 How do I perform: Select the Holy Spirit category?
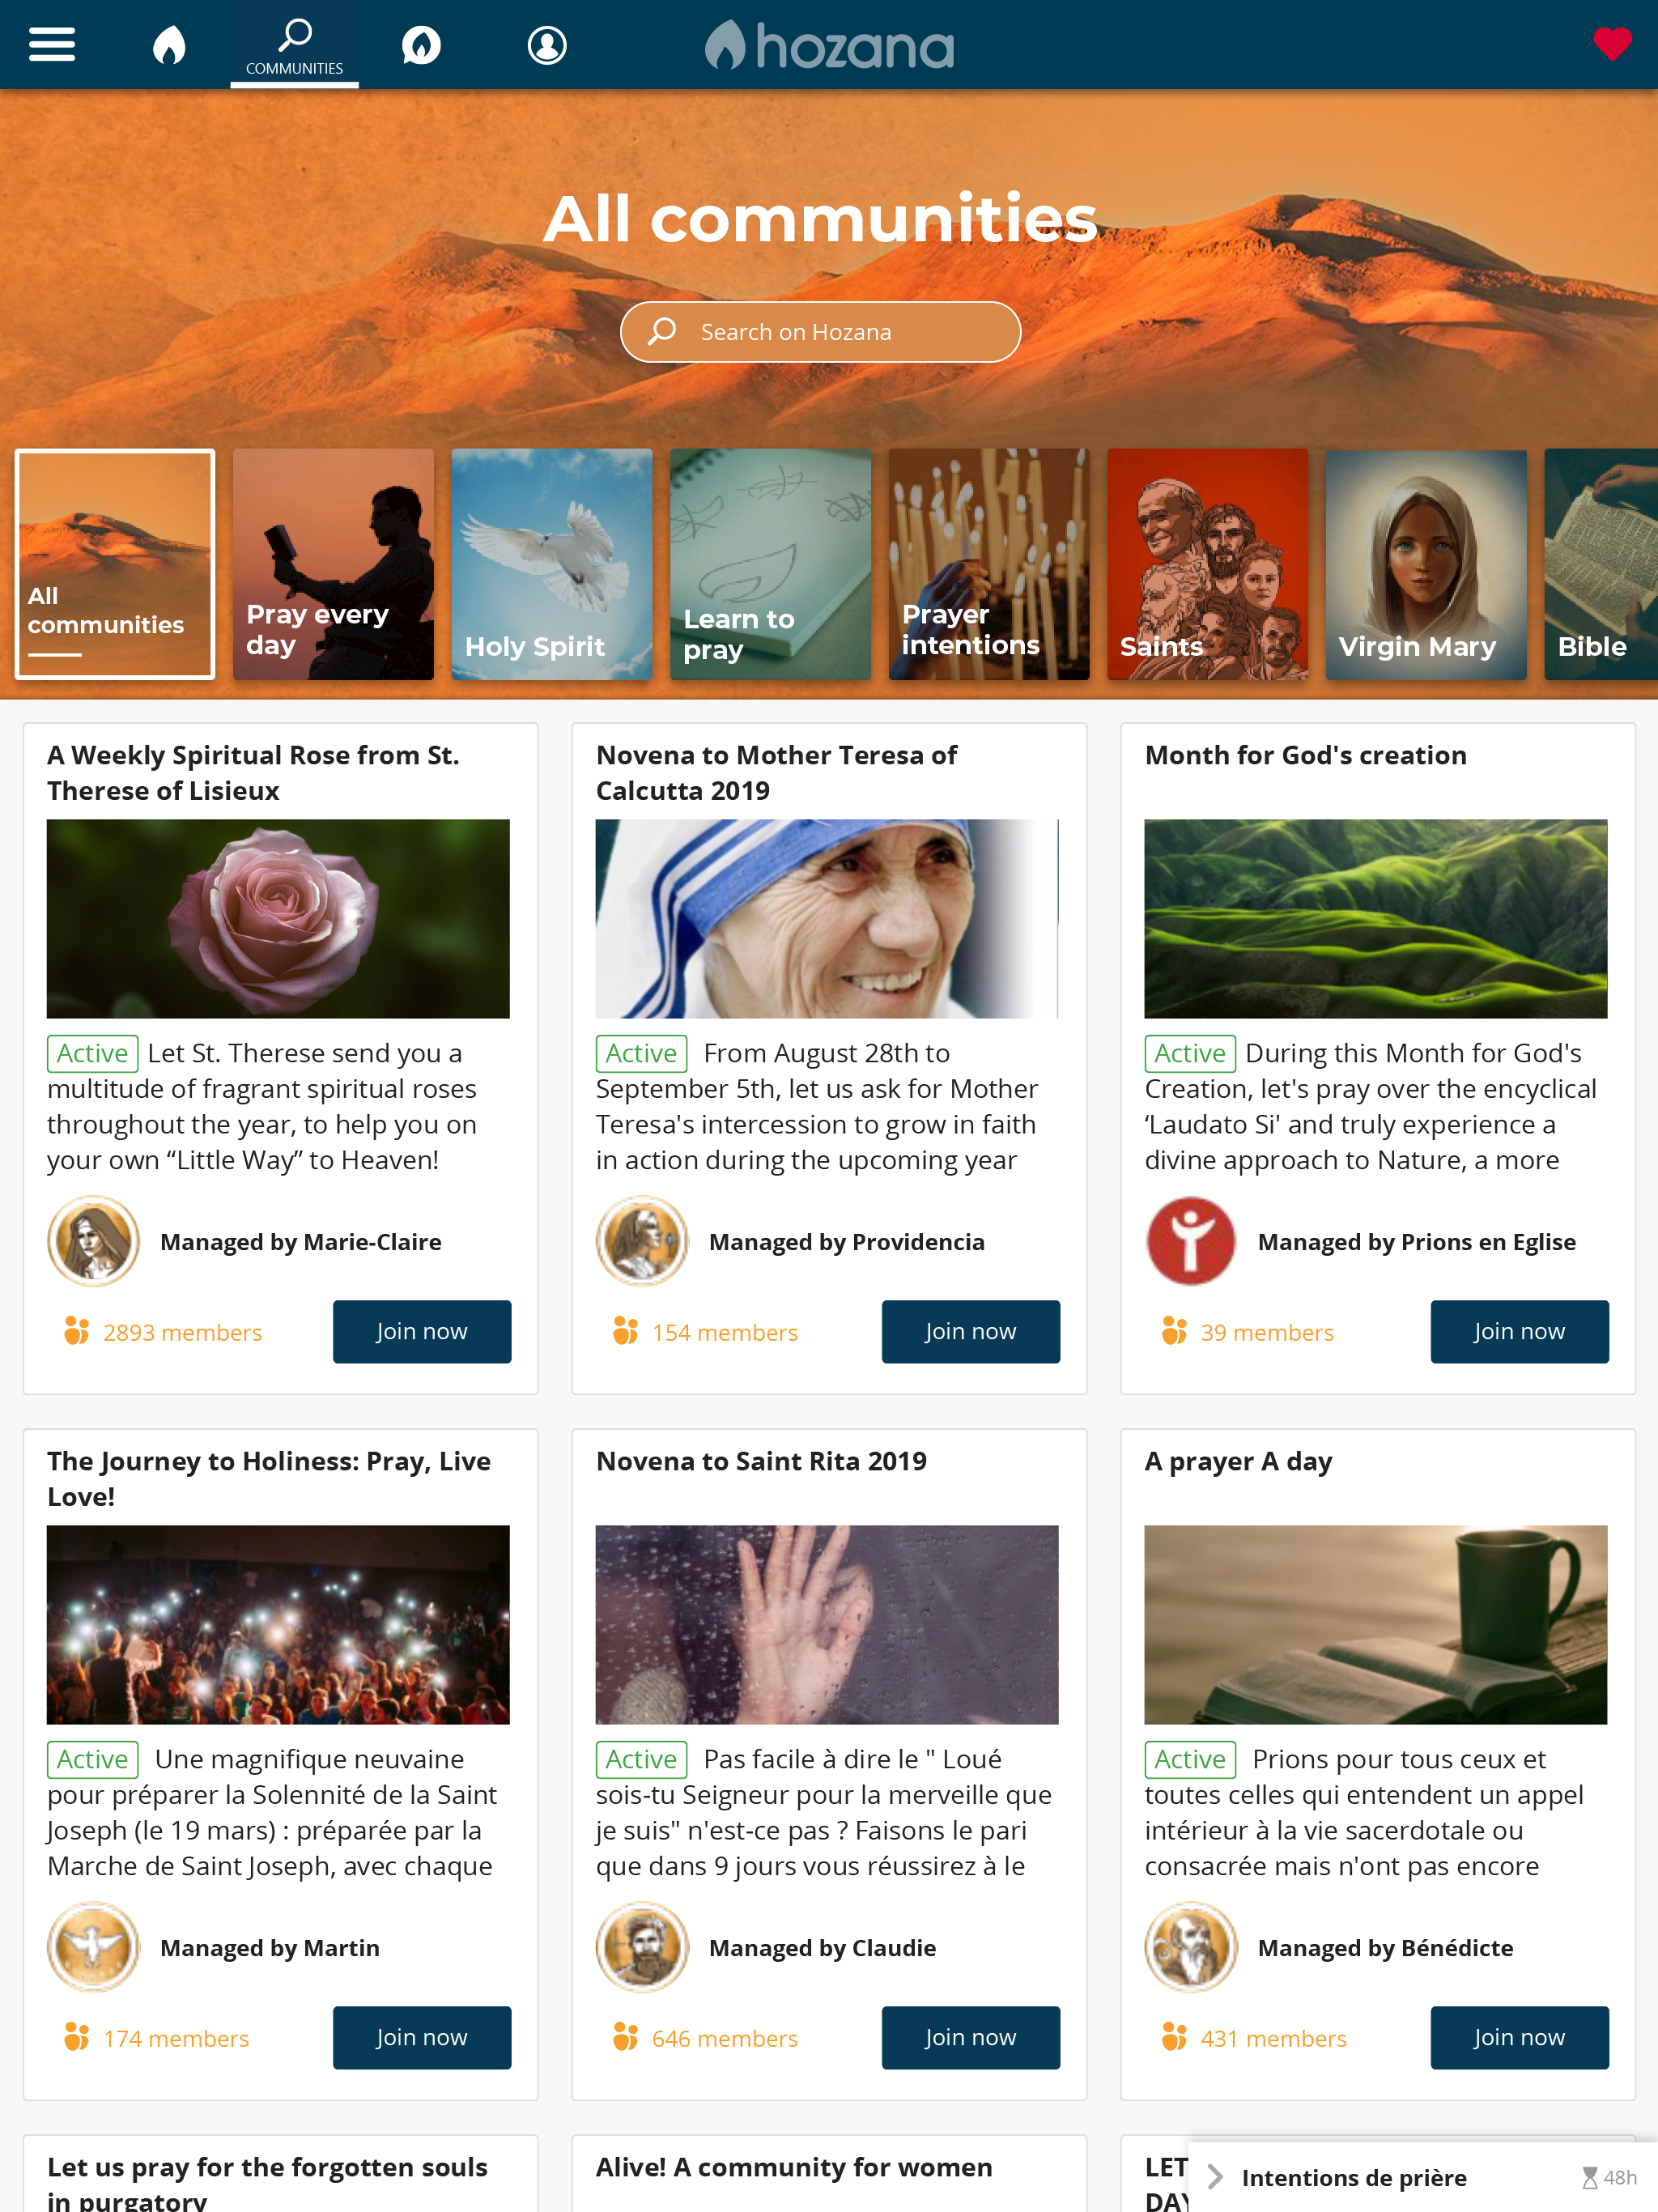pyautogui.click(x=552, y=564)
